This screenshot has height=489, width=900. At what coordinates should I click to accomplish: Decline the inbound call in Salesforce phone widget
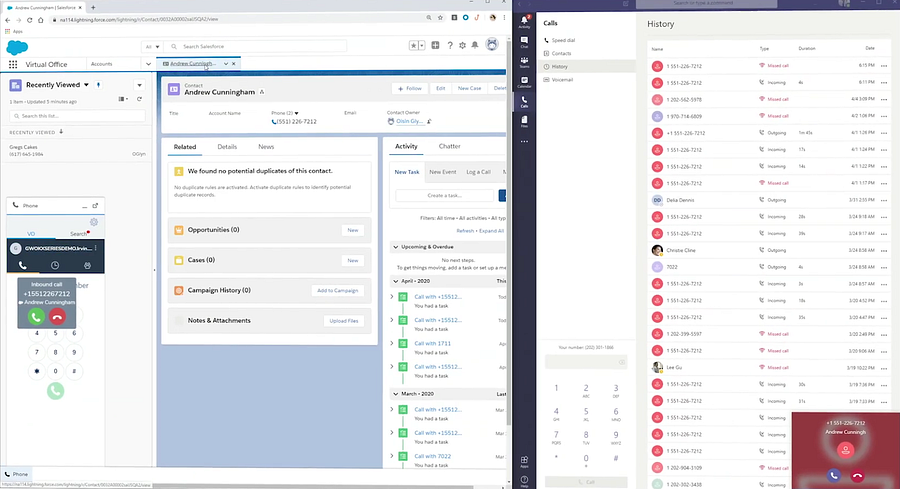pyautogui.click(x=57, y=316)
